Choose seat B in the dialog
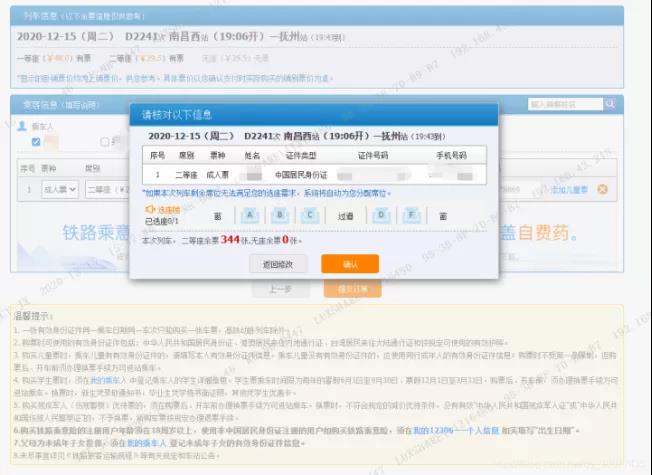This screenshot has height=475, width=652. tap(281, 215)
